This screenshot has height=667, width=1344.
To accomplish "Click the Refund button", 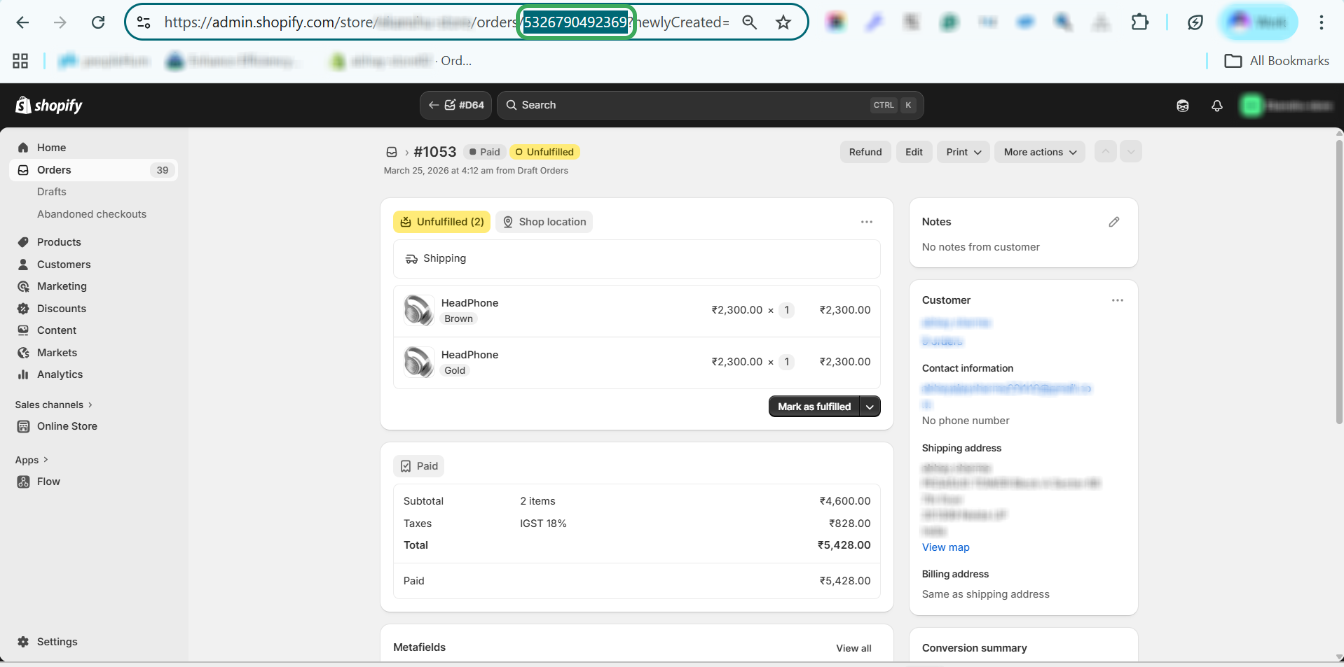I will pos(865,152).
